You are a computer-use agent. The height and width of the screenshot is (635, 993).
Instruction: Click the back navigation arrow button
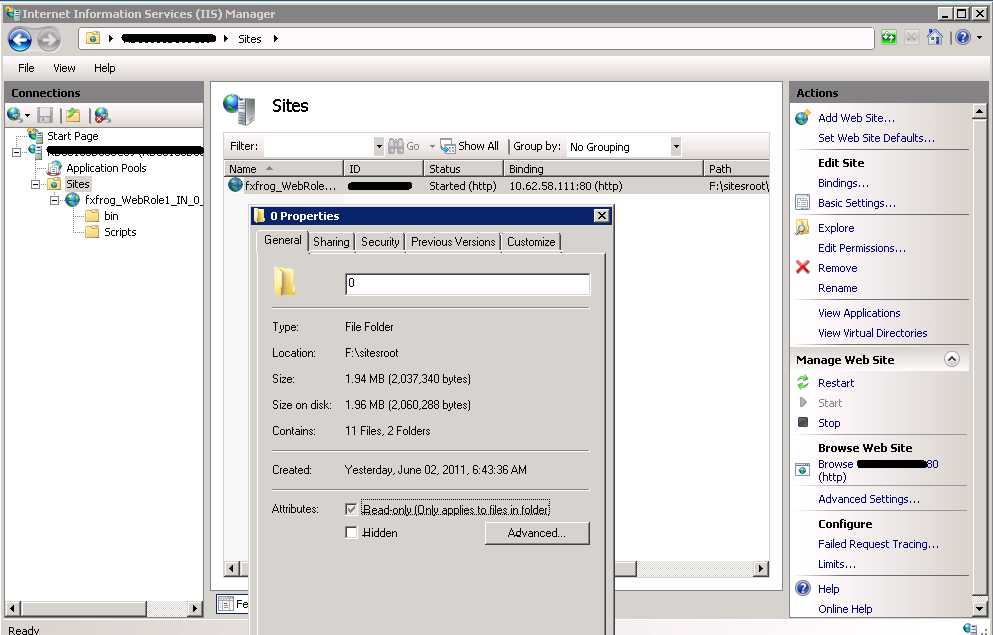pos(20,39)
